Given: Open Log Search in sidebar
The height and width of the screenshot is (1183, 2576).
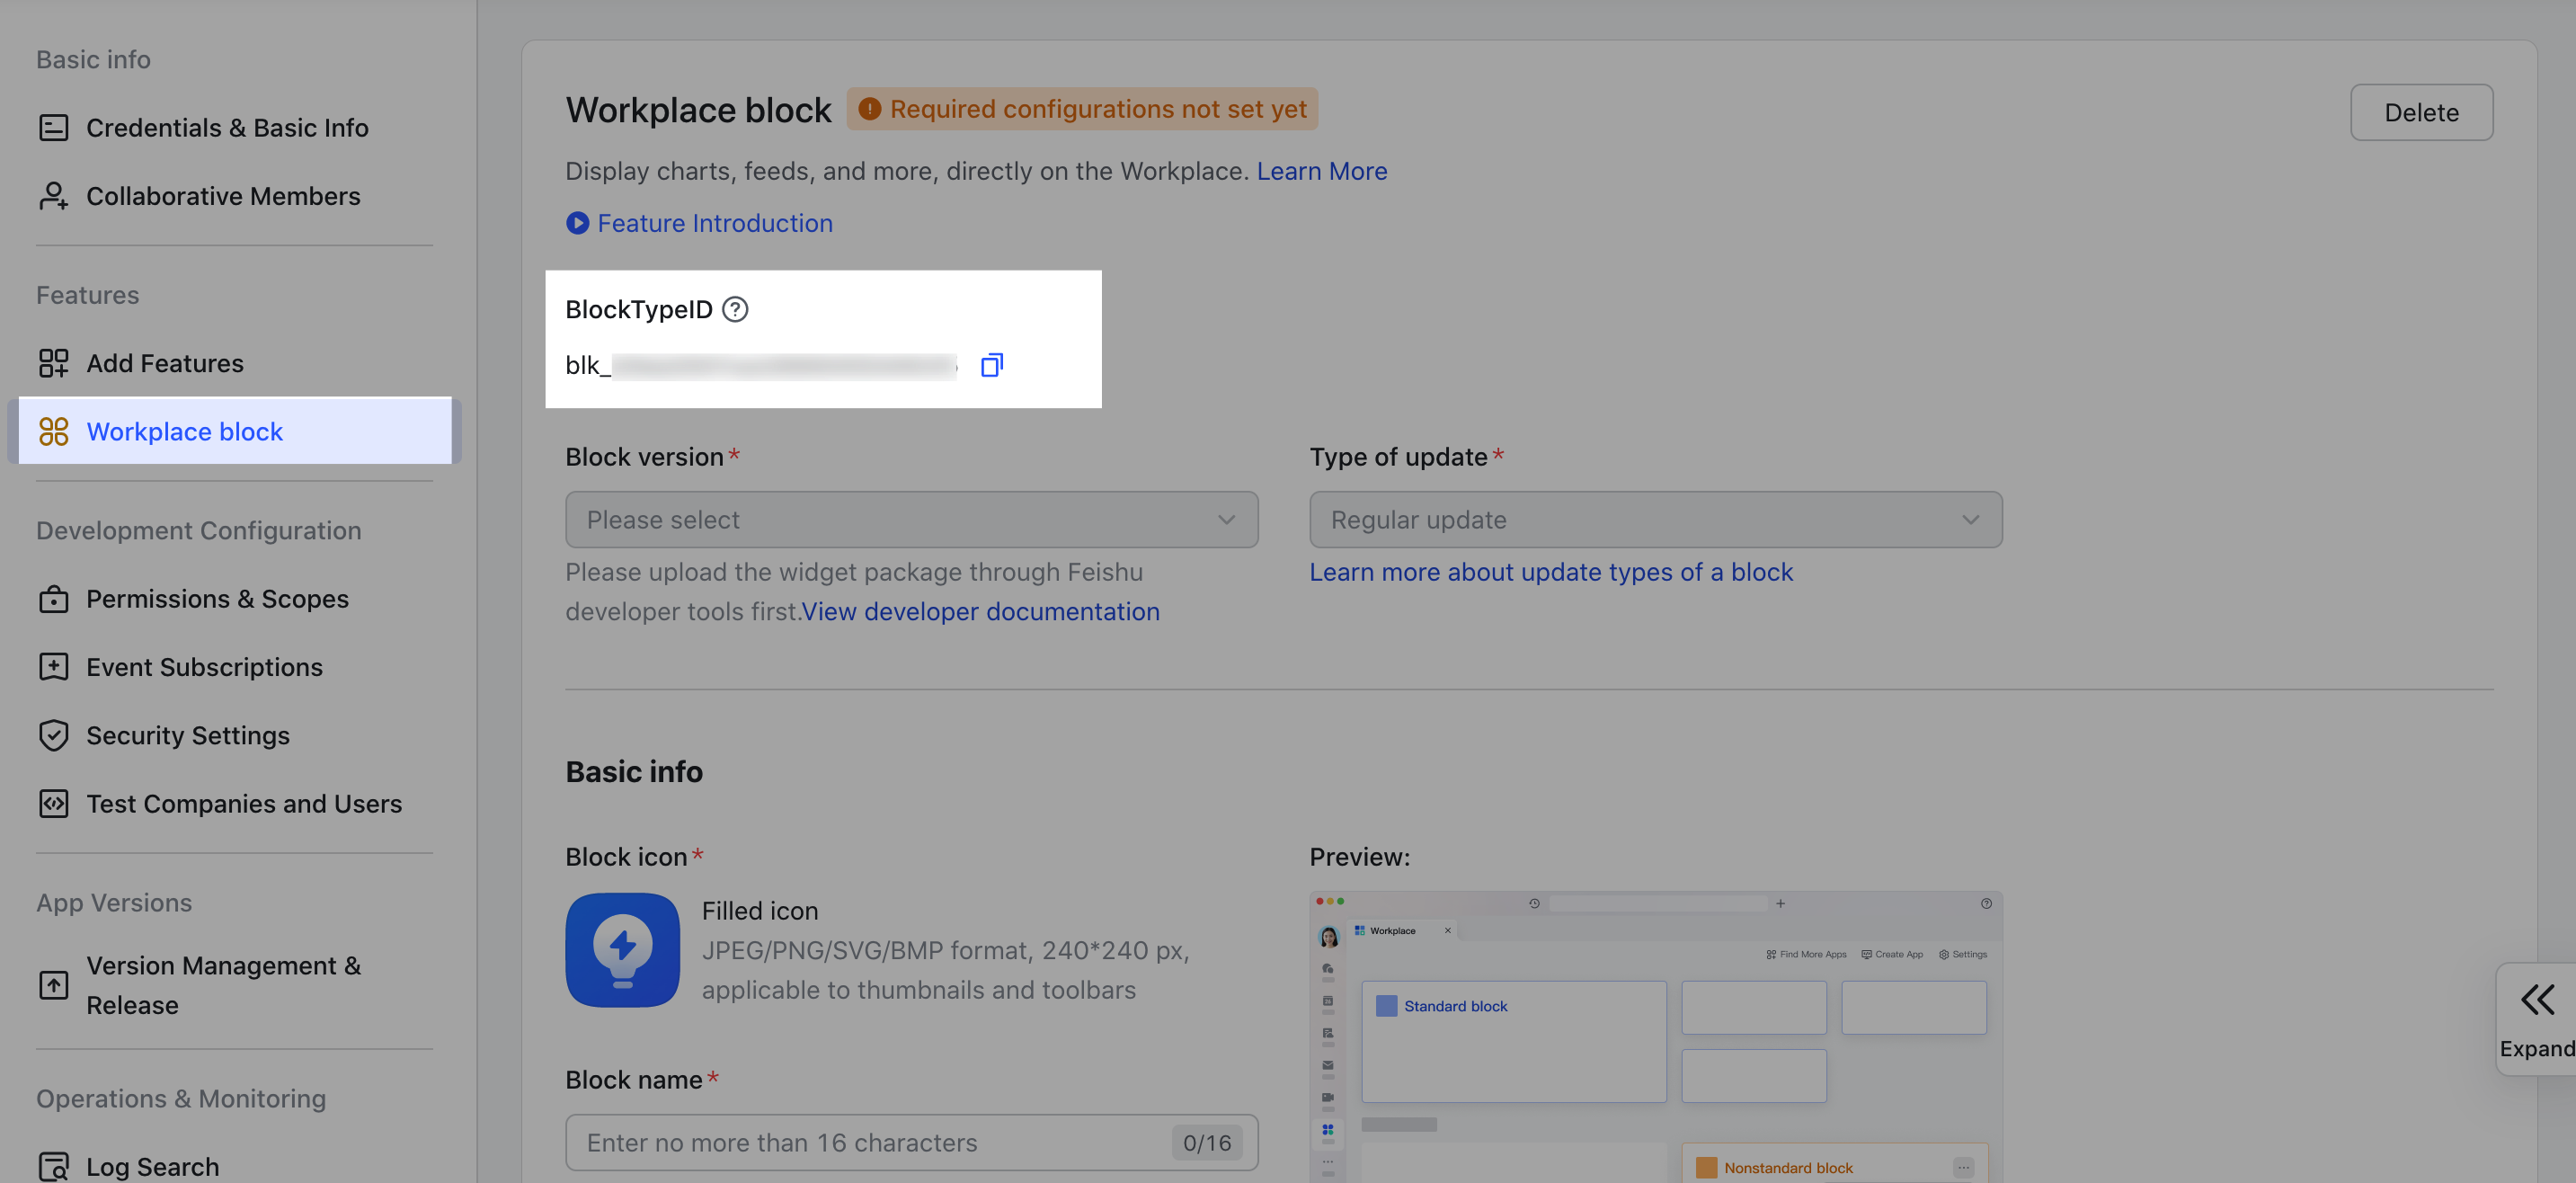Looking at the screenshot, I should pos(152,1166).
